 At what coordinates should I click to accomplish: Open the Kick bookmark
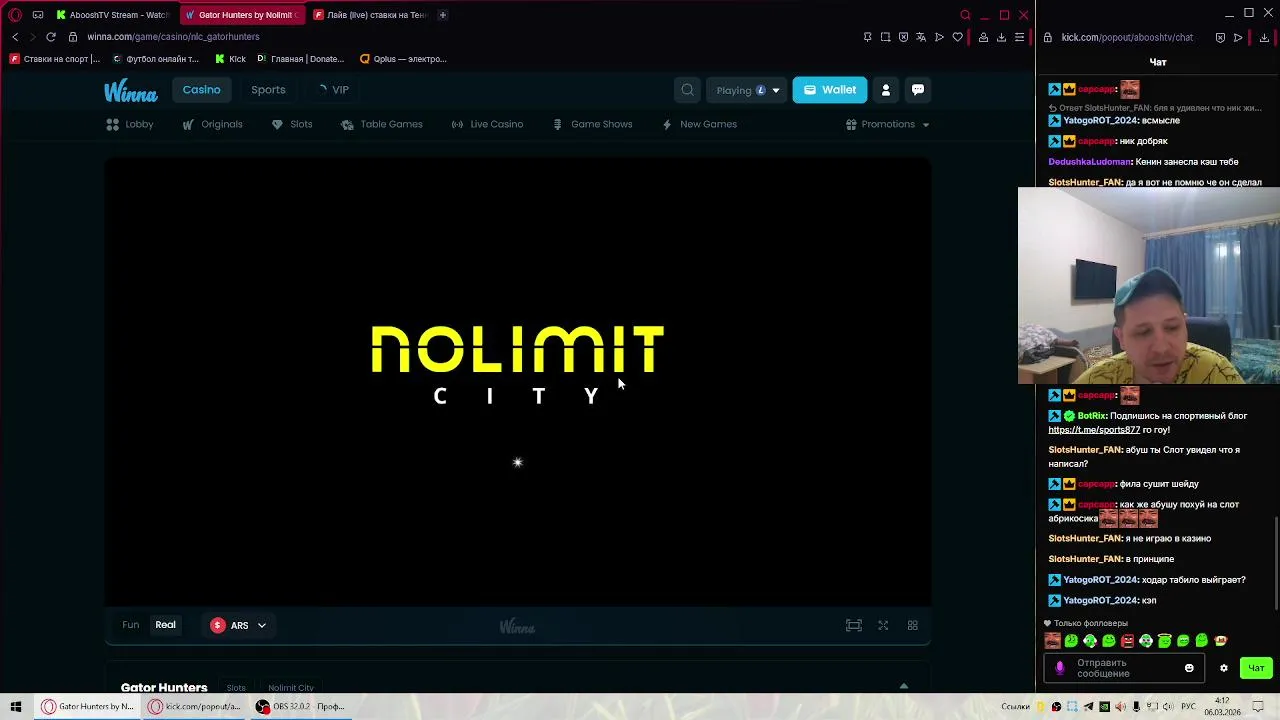pos(230,59)
